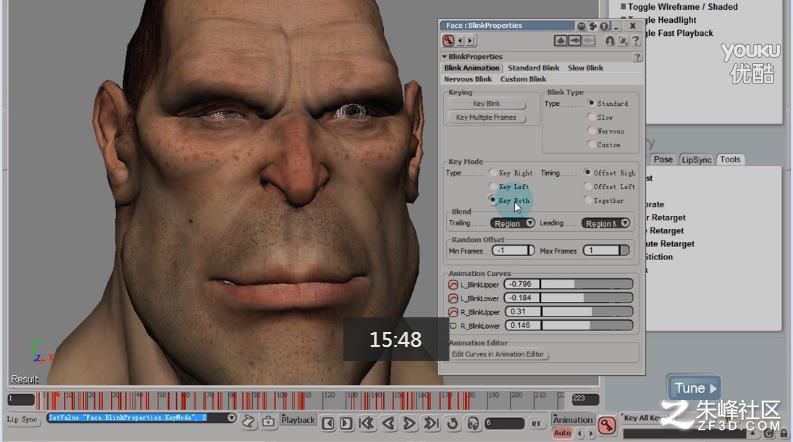Switch to Slow Blink tab
The height and width of the screenshot is (442, 793).
click(585, 68)
